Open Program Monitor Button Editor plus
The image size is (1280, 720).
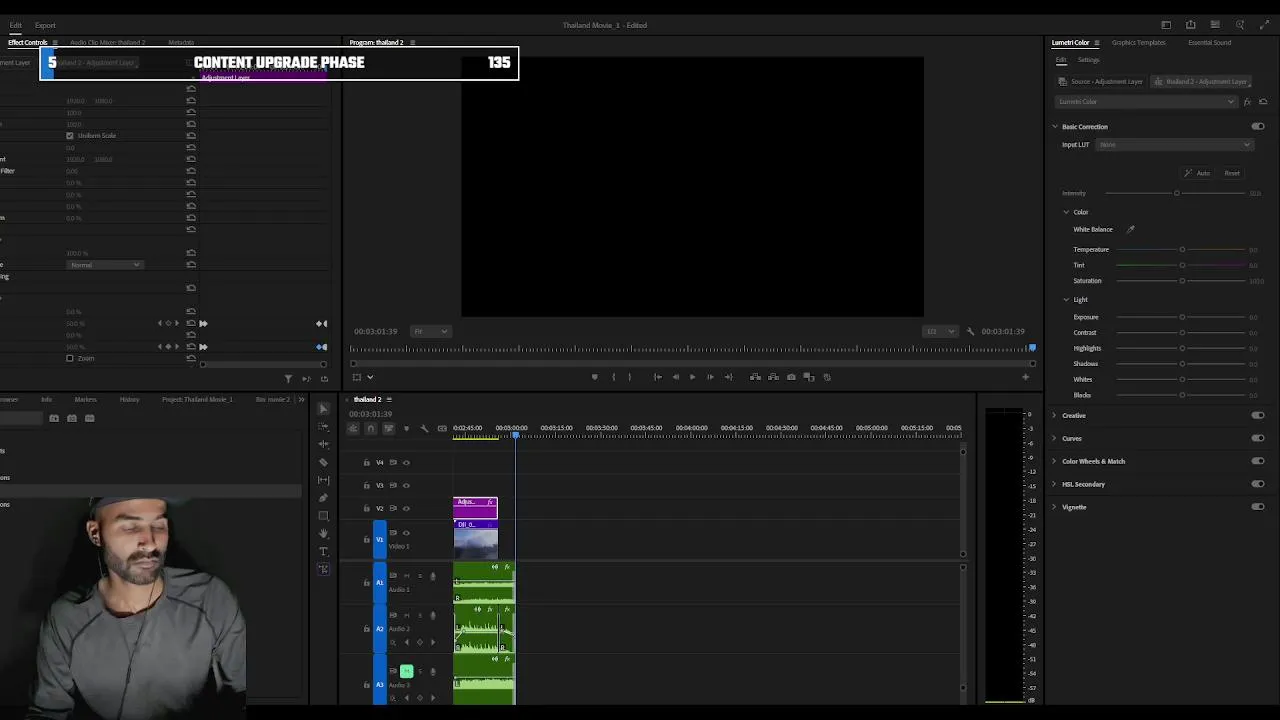(1025, 377)
